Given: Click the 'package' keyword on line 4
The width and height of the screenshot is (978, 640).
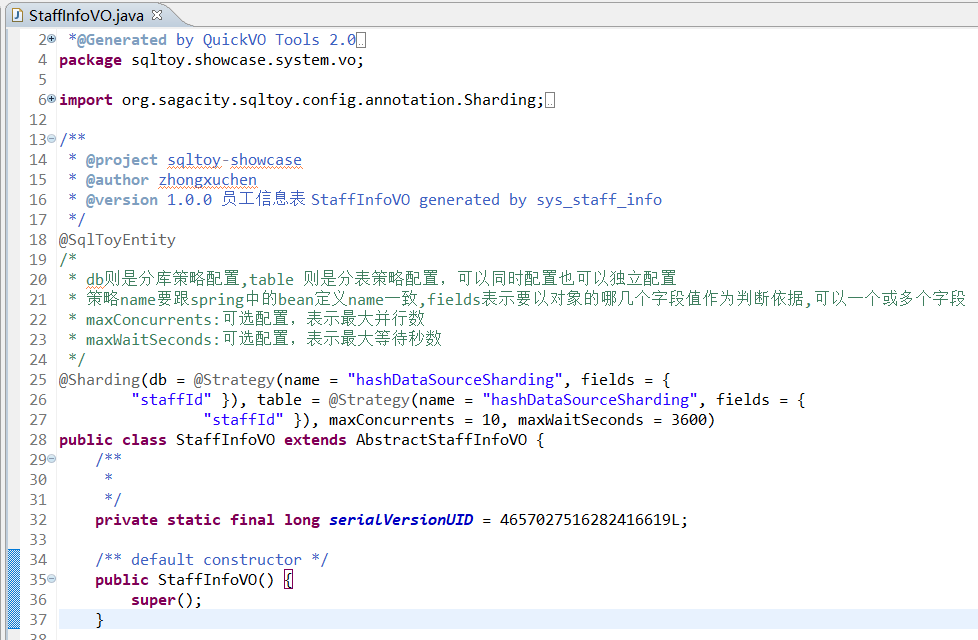Looking at the screenshot, I should coord(90,61).
